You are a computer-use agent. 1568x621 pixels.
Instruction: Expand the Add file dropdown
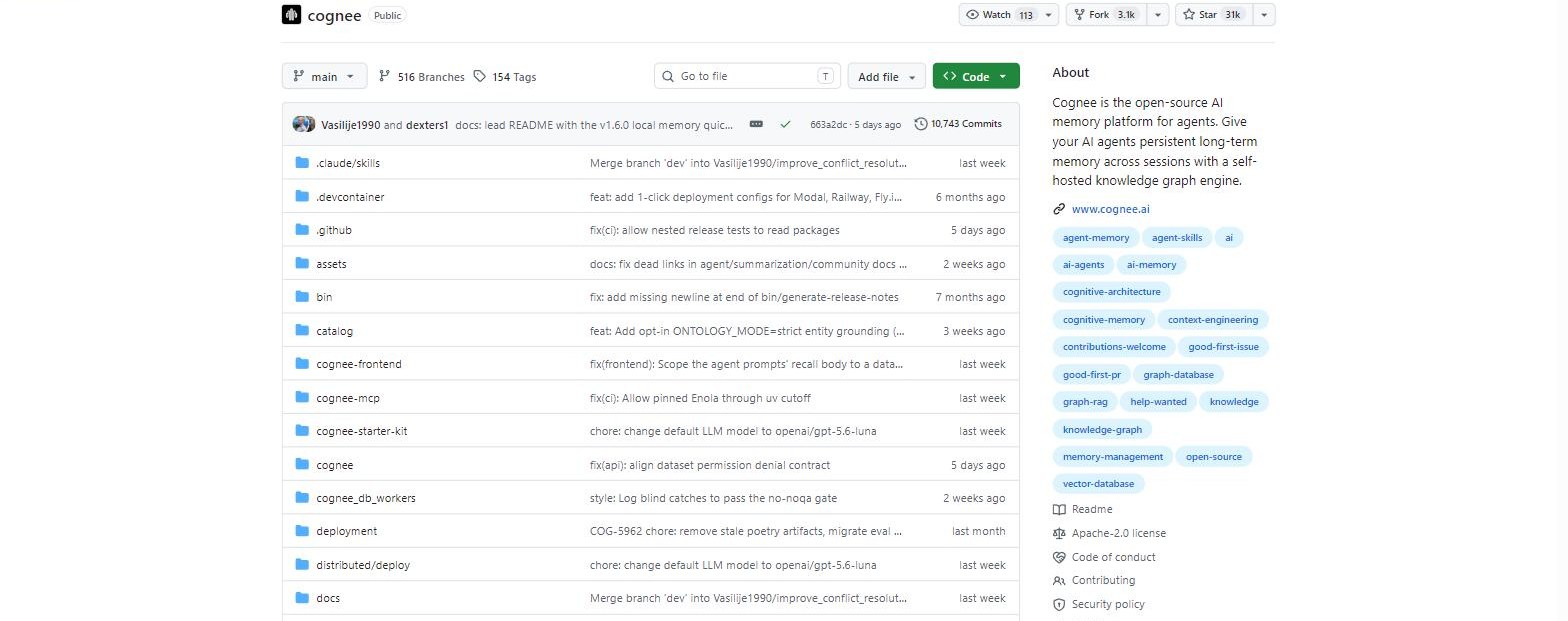coord(887,77)
